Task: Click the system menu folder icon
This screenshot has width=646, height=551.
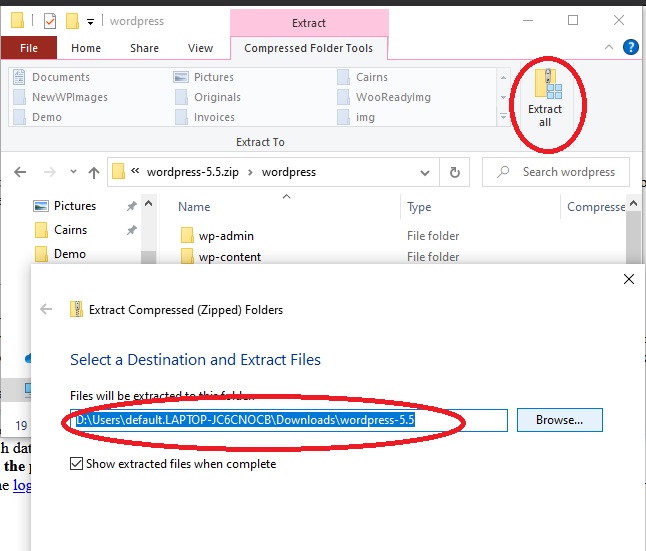Action: click(x=17, y=20)
